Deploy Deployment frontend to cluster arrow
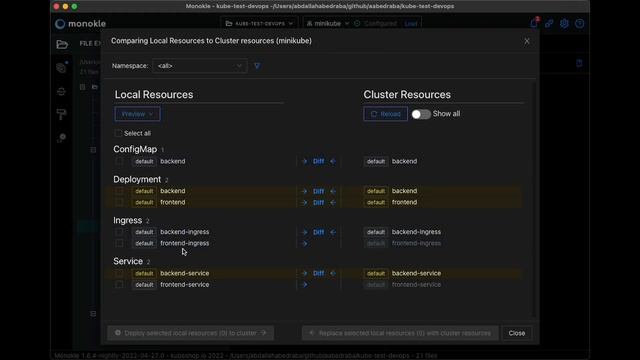 point(304,203)
